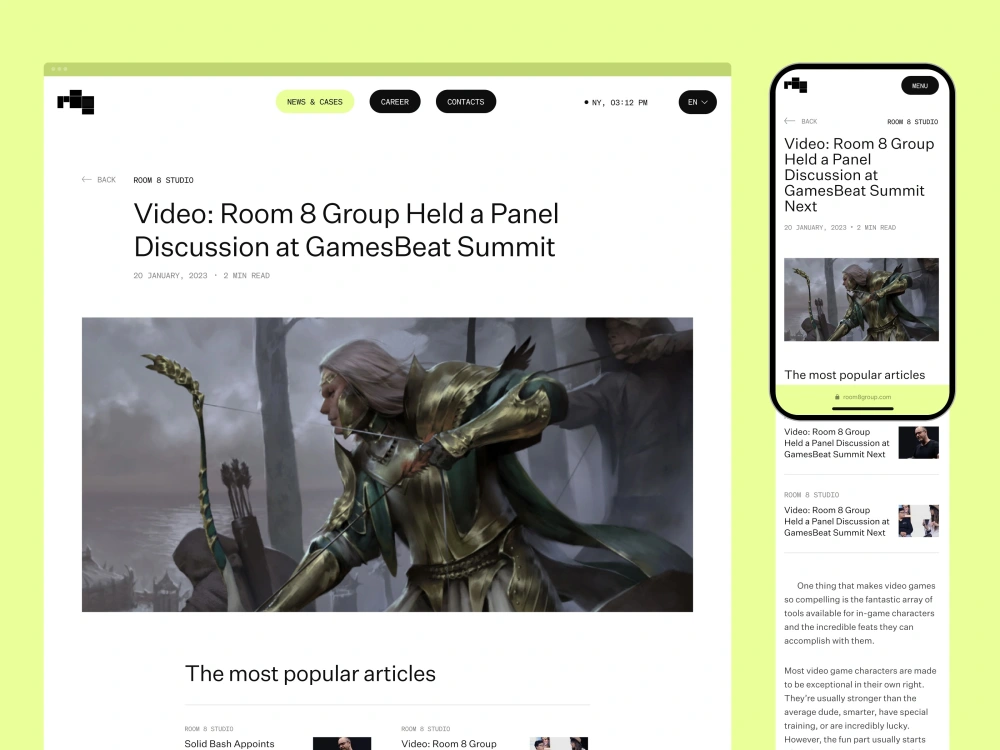Viewport: 1000px width, 750px height.
Task: Go back using desktop Back arrow link
Action: [99, 180]
